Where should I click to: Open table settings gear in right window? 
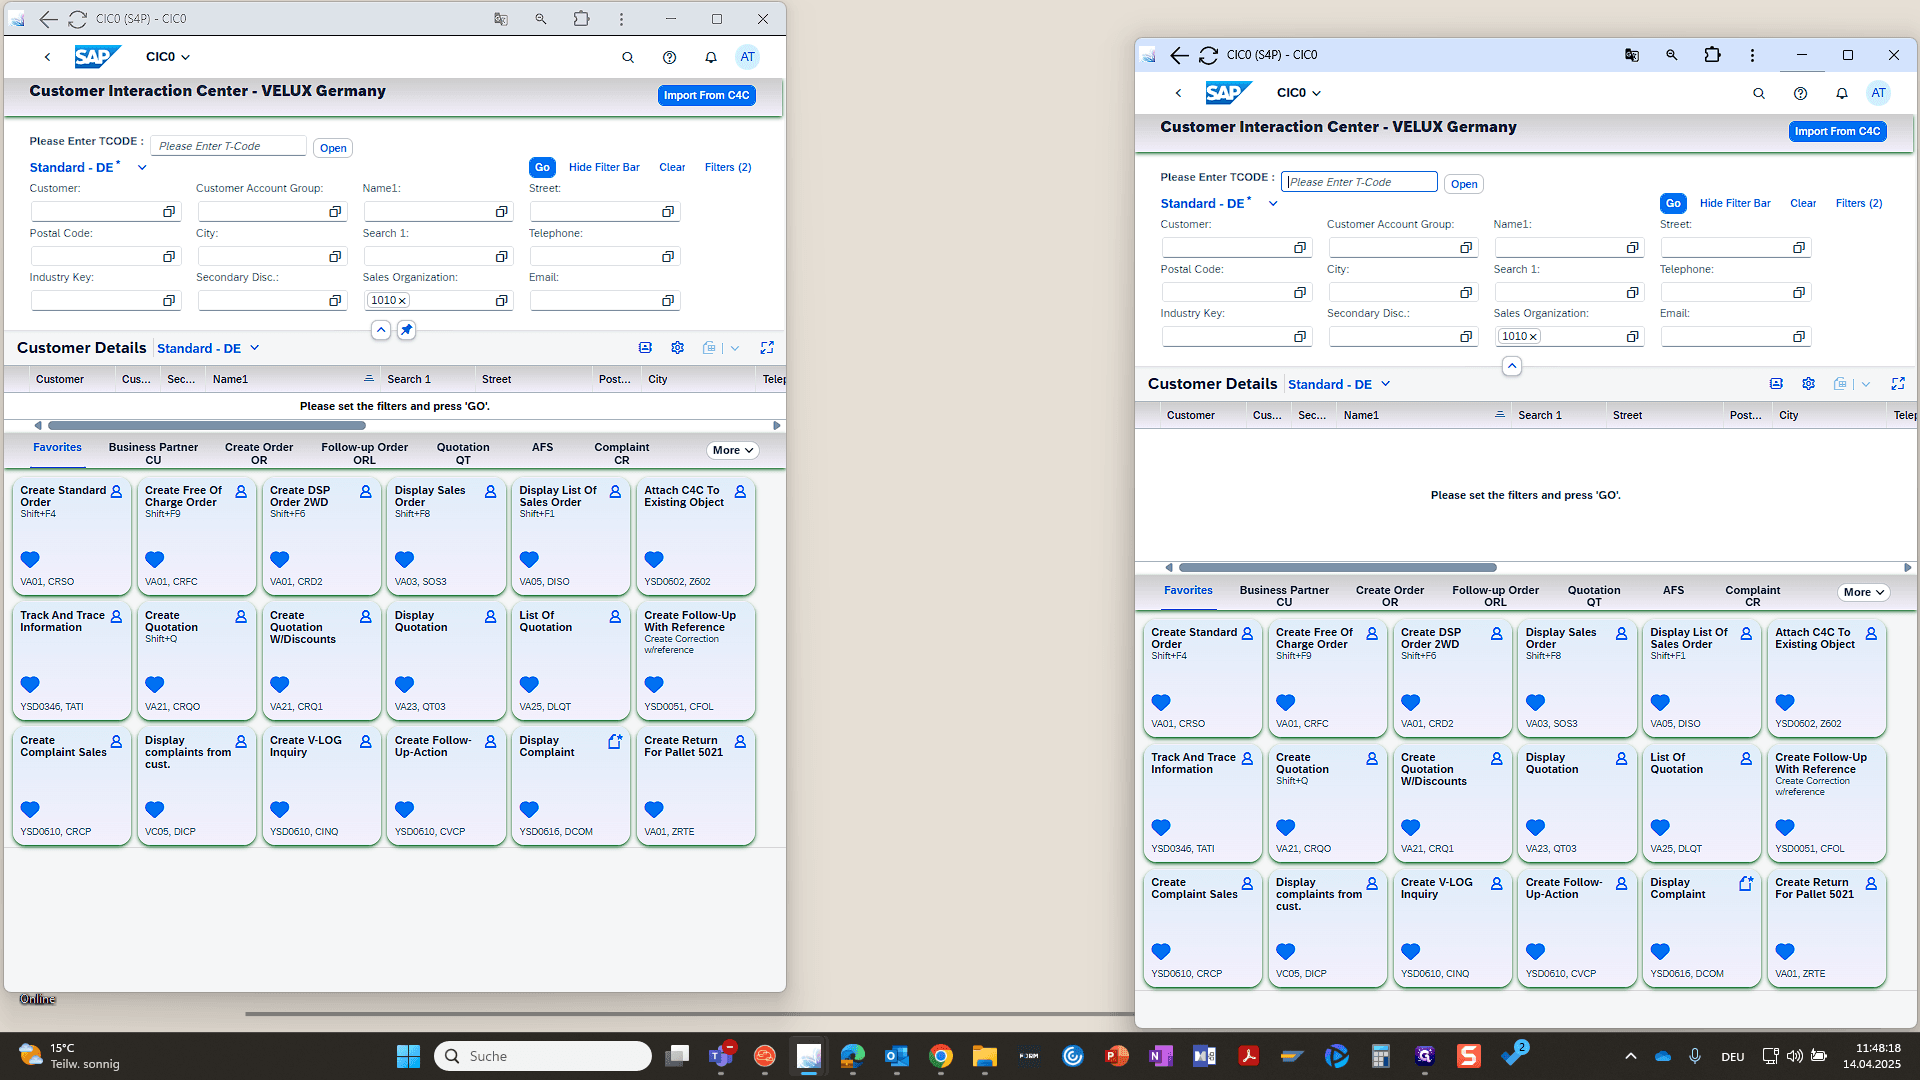point(1809,384)
